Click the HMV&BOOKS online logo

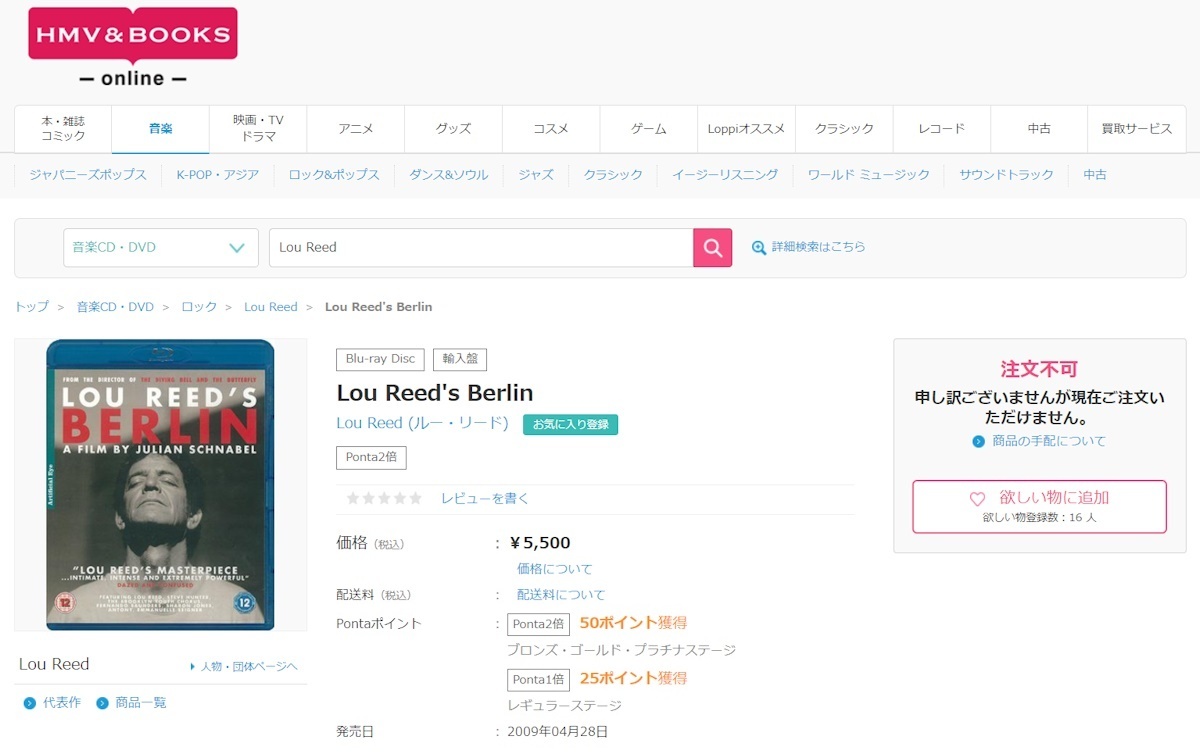[133, 47]
